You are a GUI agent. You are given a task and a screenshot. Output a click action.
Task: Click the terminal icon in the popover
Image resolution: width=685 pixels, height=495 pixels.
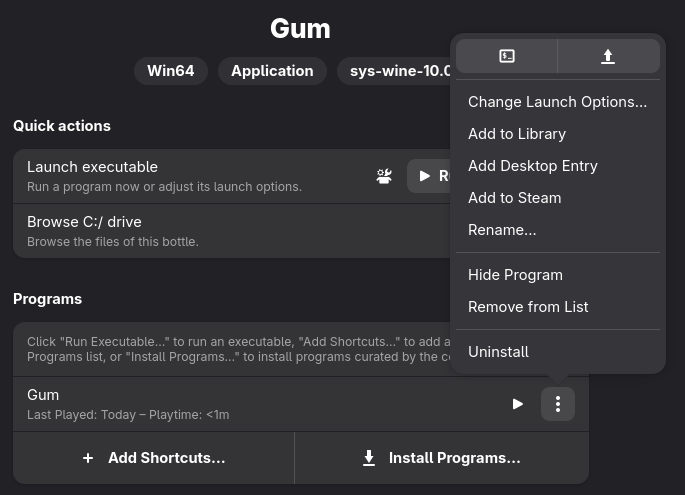pyautogui.click(x=507, y=57)
